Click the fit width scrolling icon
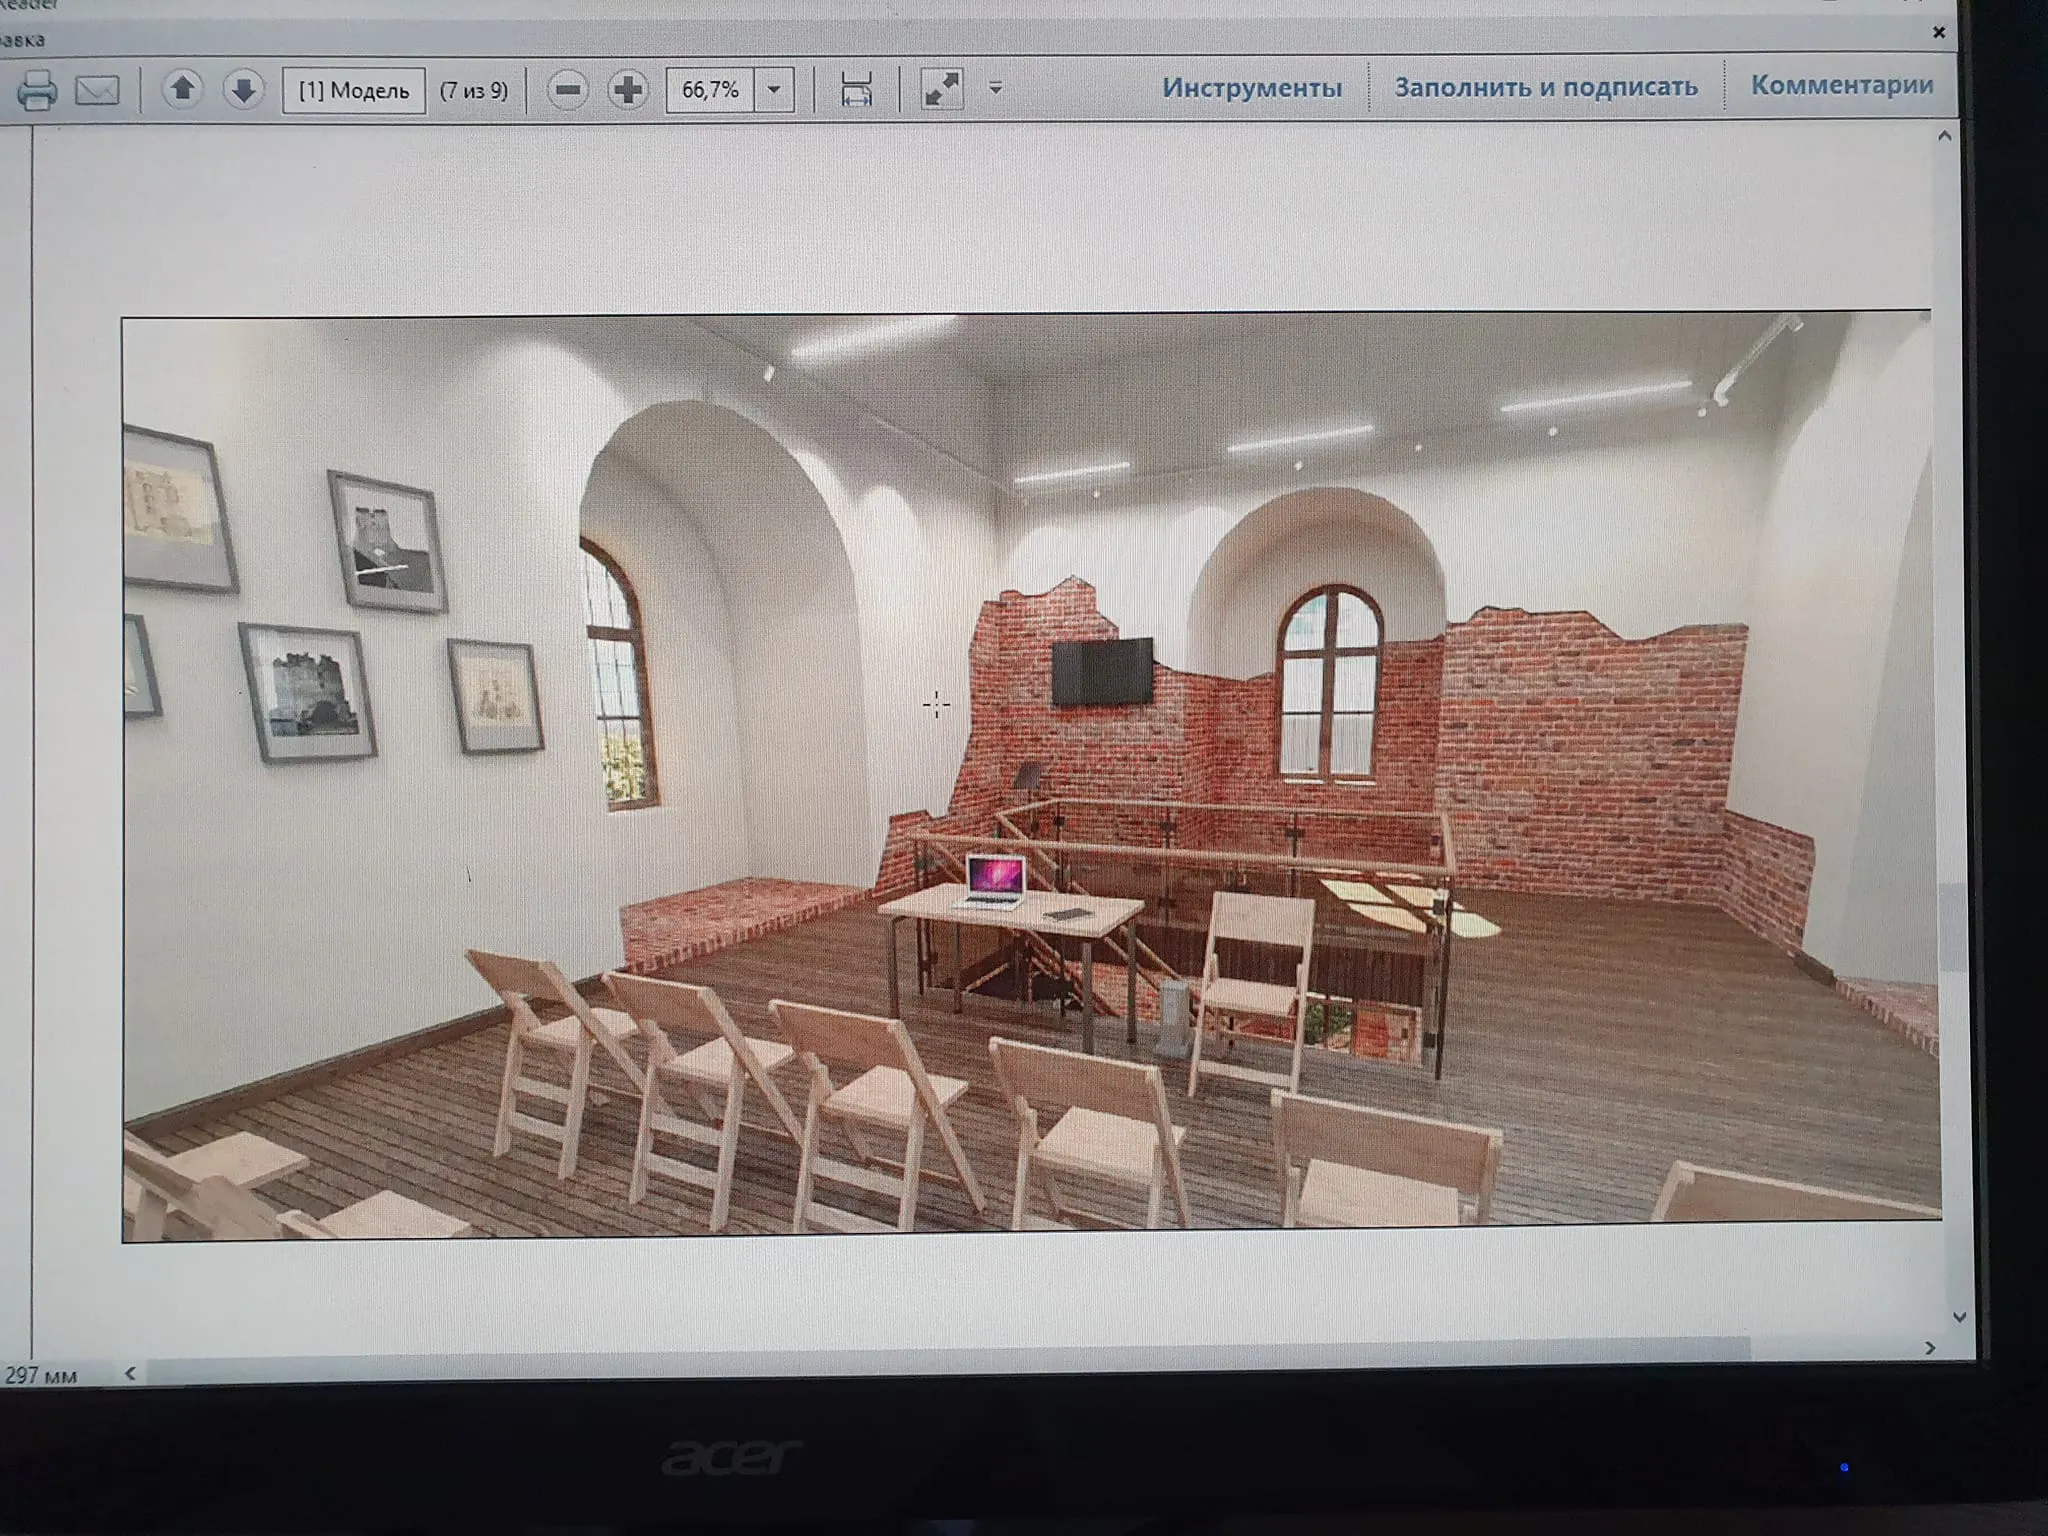This screenshot has height=1536, width=2048. click(x=856, y=90)
